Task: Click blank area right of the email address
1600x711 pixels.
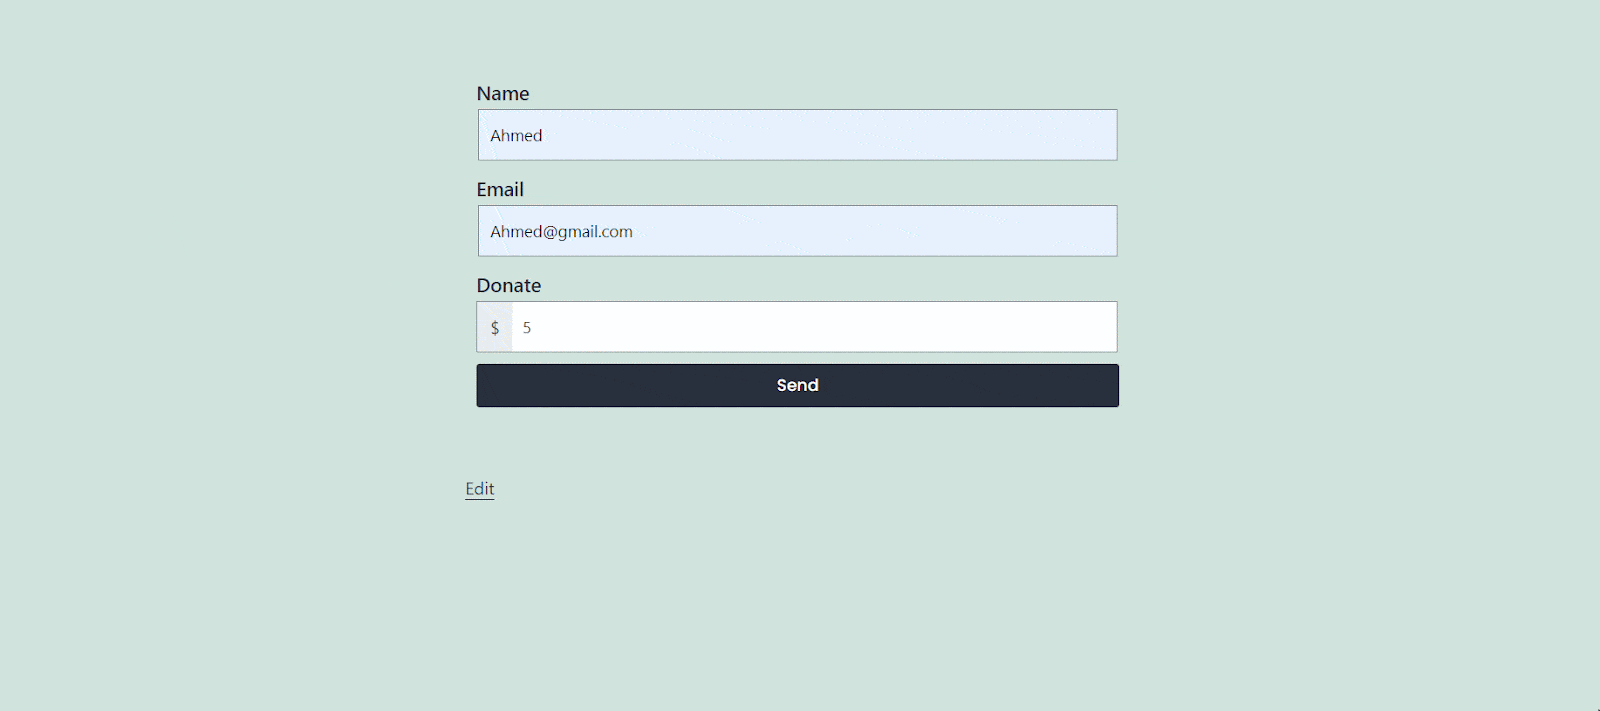Action: 880,231
